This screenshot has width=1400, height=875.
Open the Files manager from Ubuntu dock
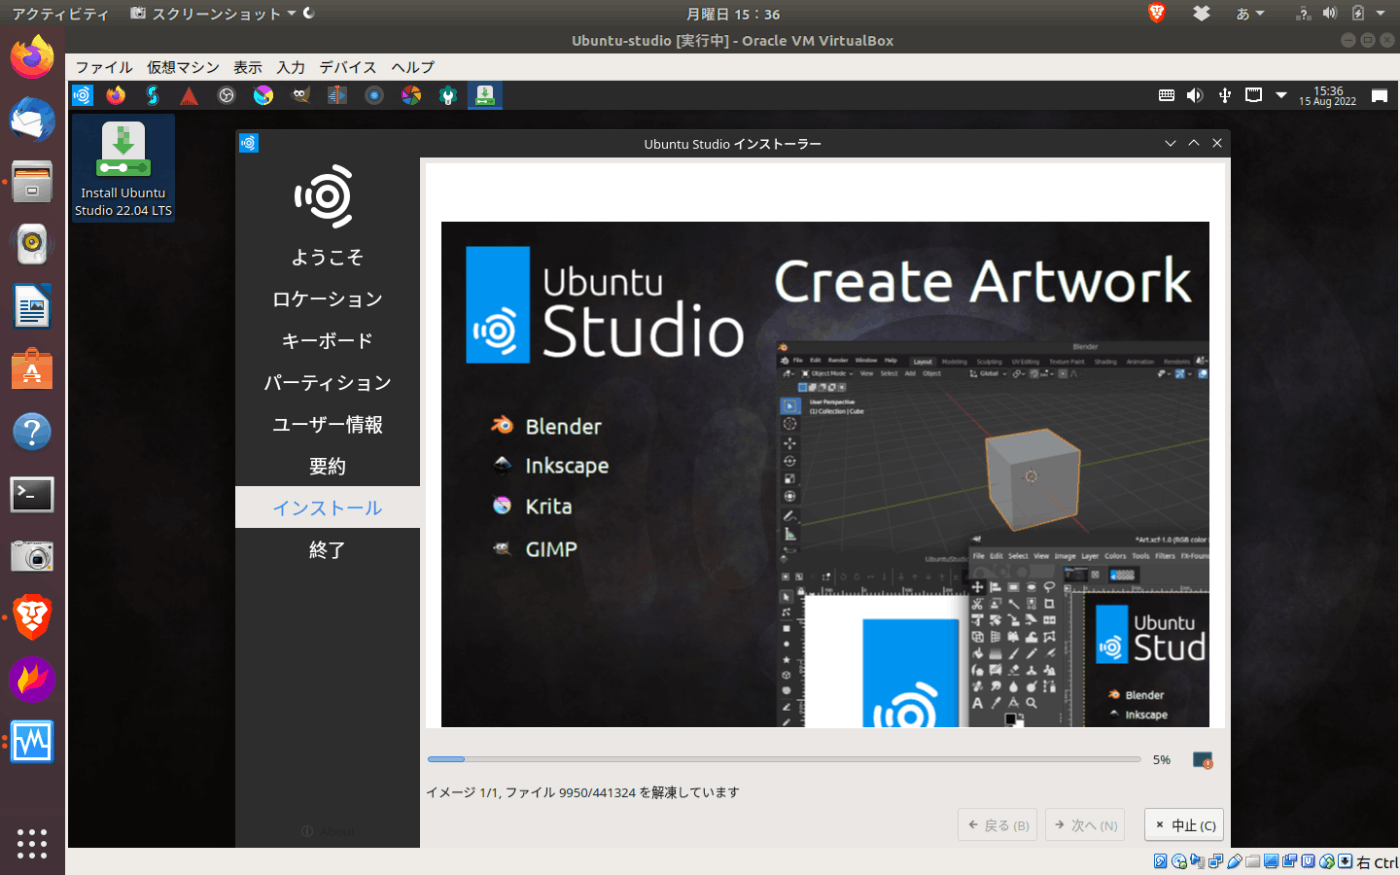pos(32,182)
